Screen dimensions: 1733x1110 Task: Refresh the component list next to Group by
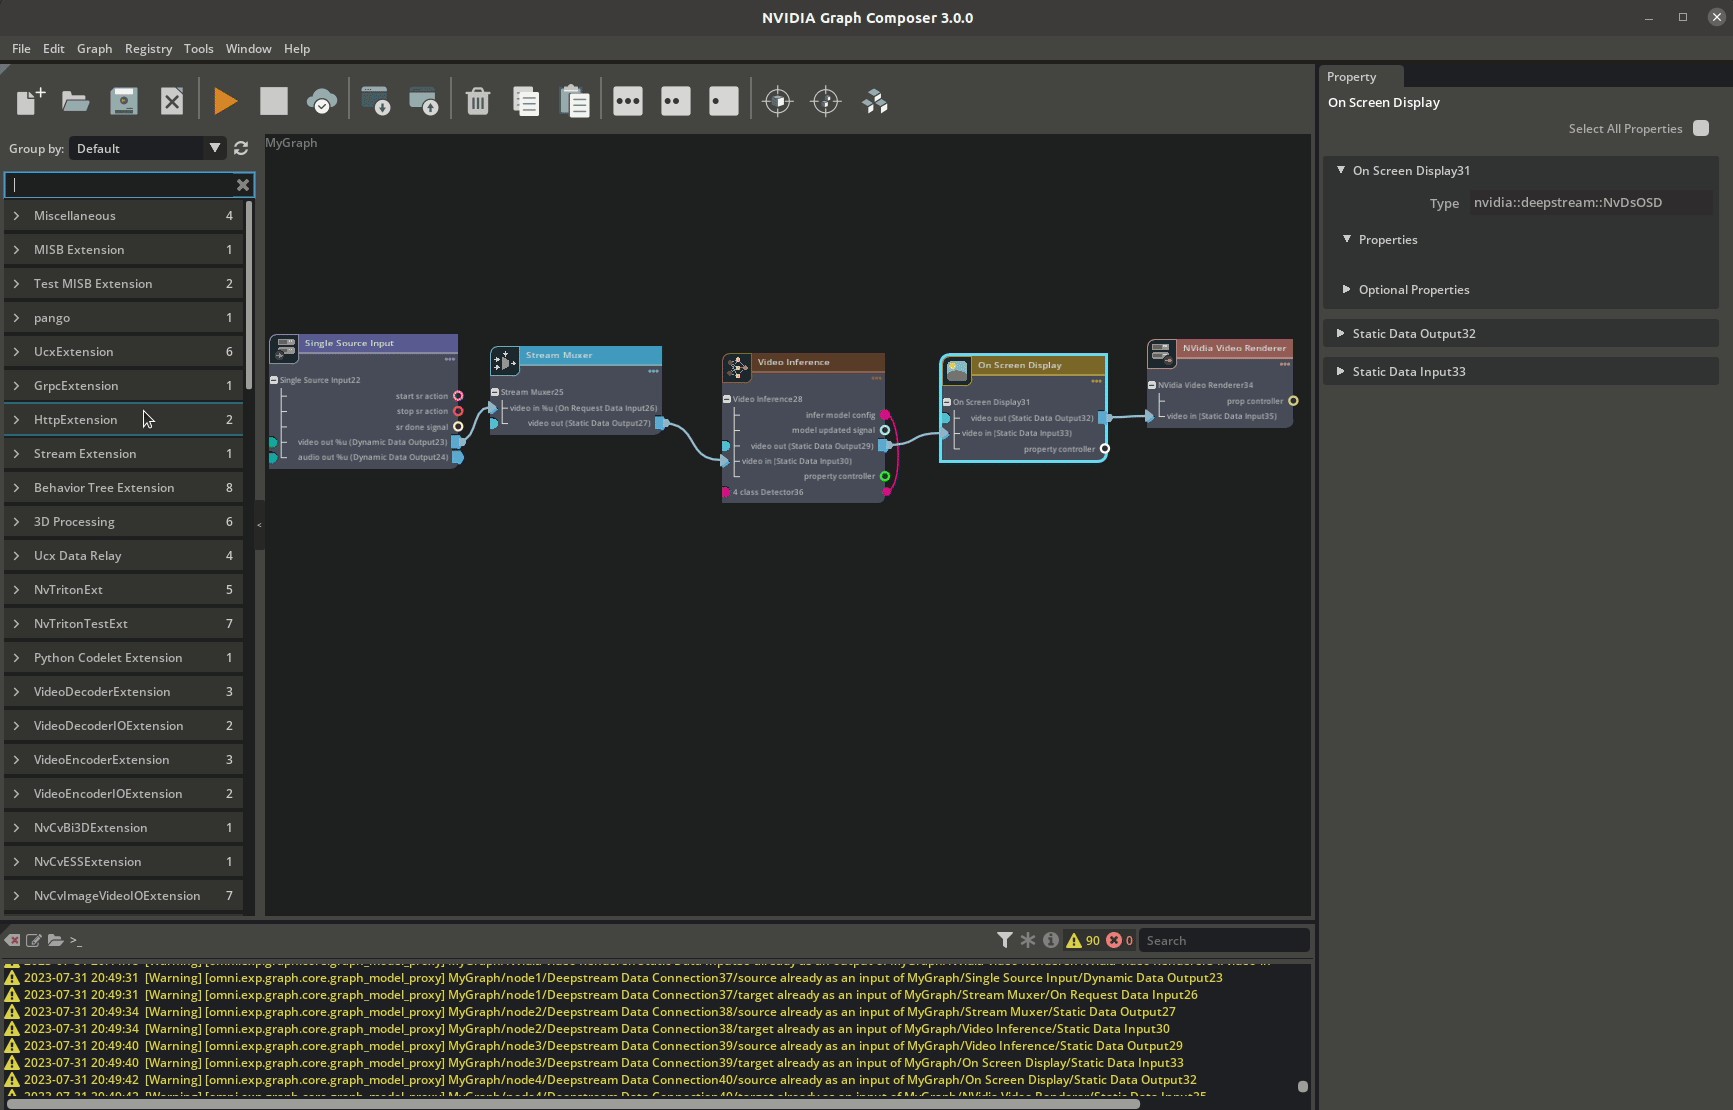point(241,148)
